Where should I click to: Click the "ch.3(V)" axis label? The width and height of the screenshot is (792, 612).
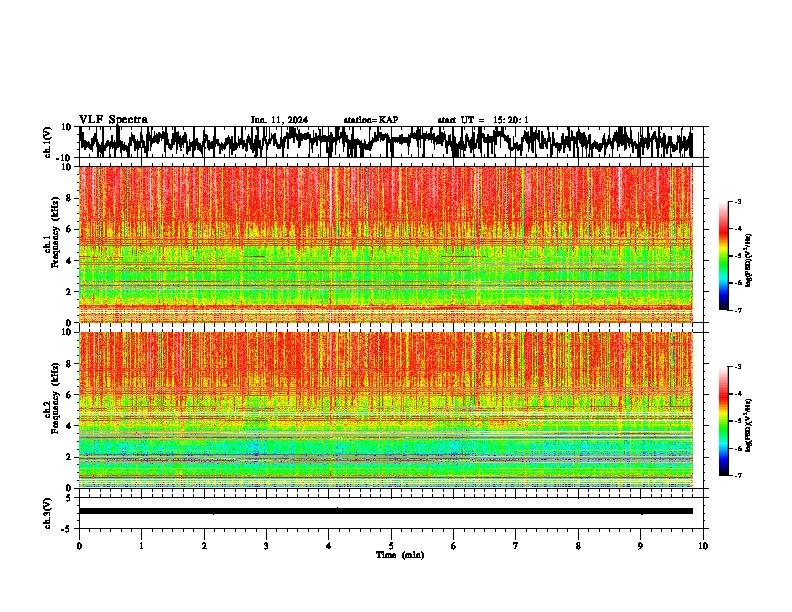(48, 514)
